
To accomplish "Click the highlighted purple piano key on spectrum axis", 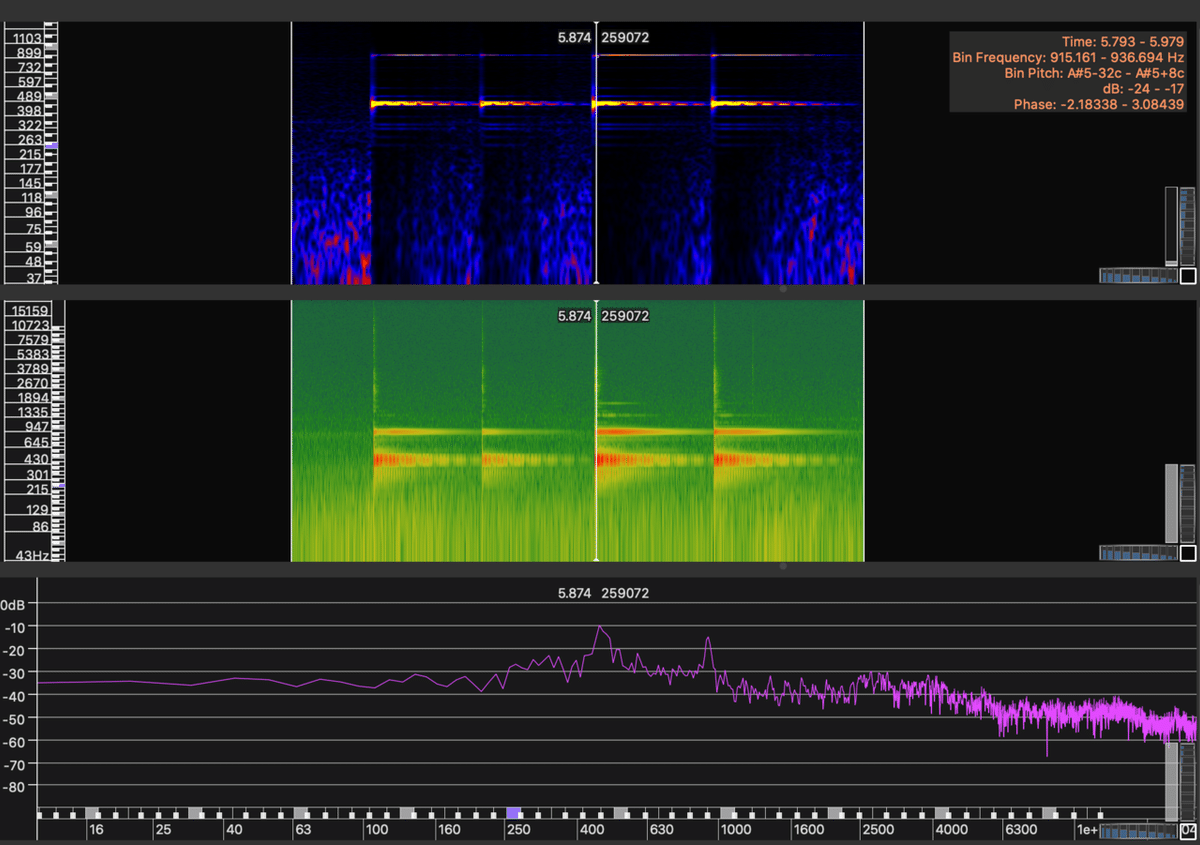I will pyautogui.click(x=513, y=813).
